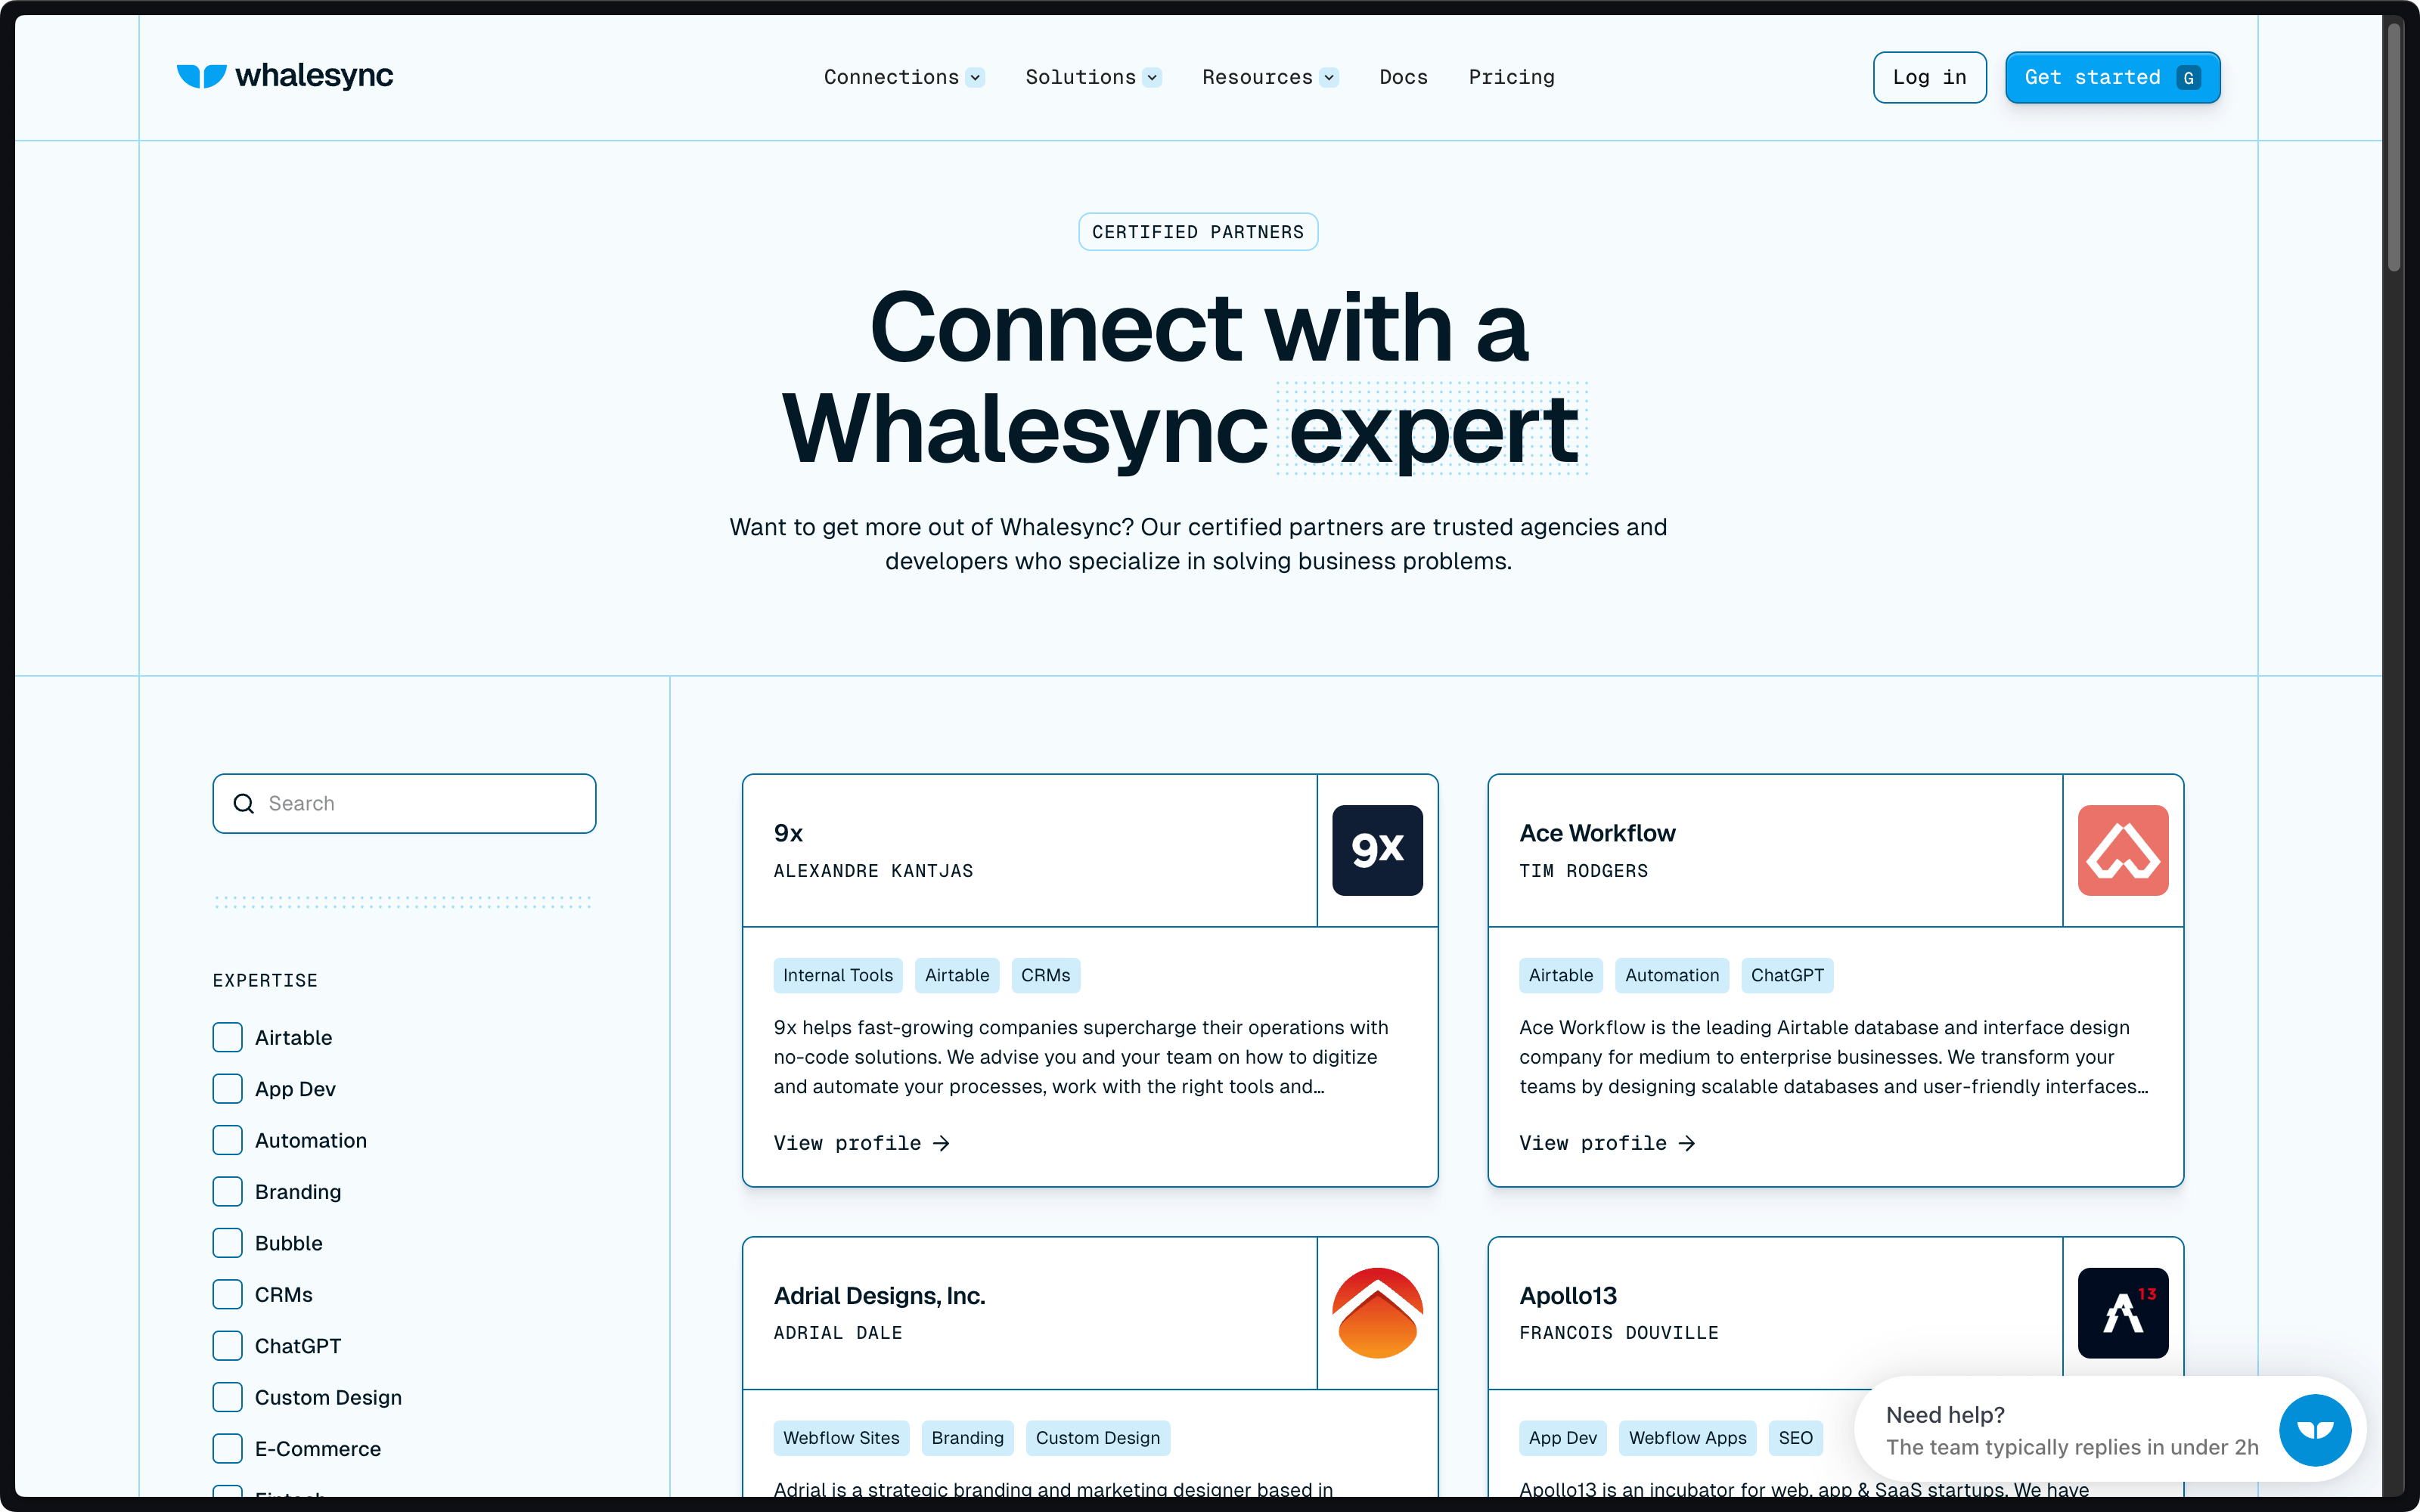Click the Ace Workflow logo
The image size is (2420, 1512).
2123,850
